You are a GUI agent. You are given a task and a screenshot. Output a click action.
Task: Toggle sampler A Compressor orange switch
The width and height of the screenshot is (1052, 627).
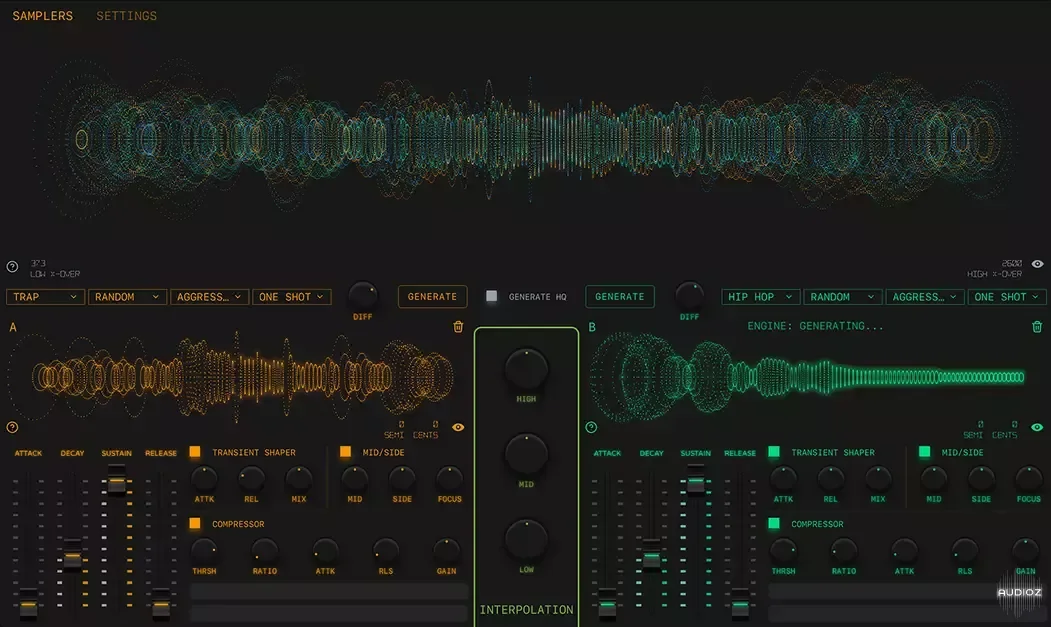point(195,523)
